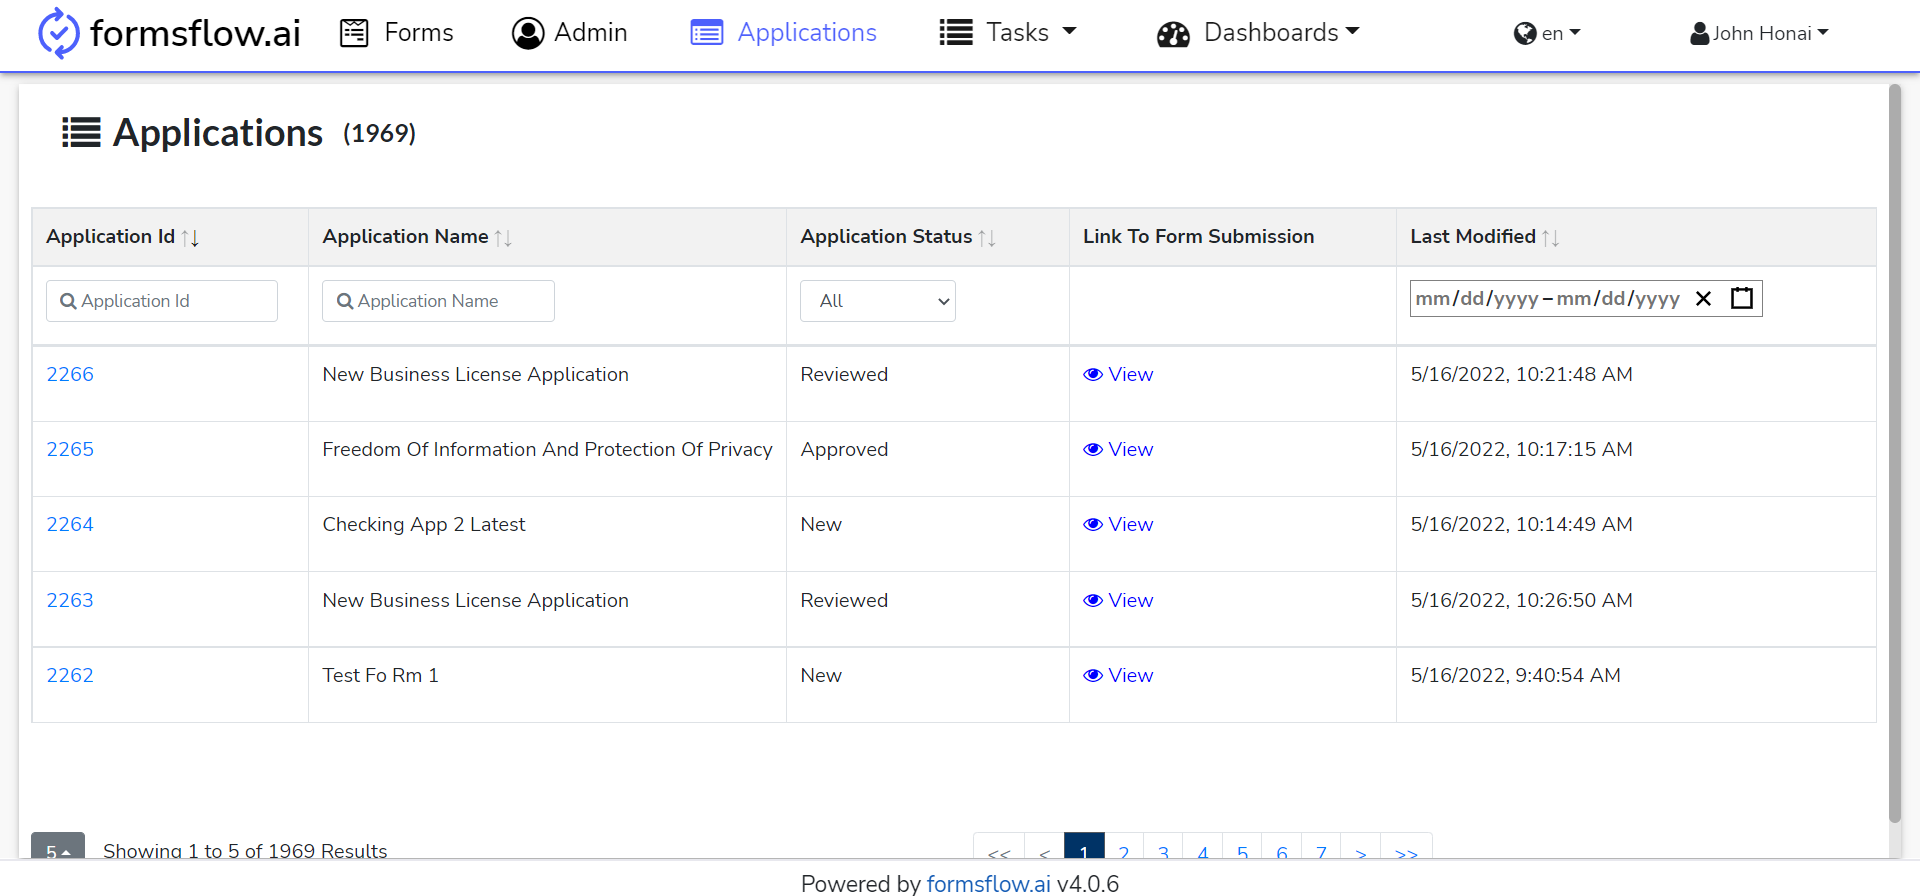Focus the Application Name search field

(438, 301)
